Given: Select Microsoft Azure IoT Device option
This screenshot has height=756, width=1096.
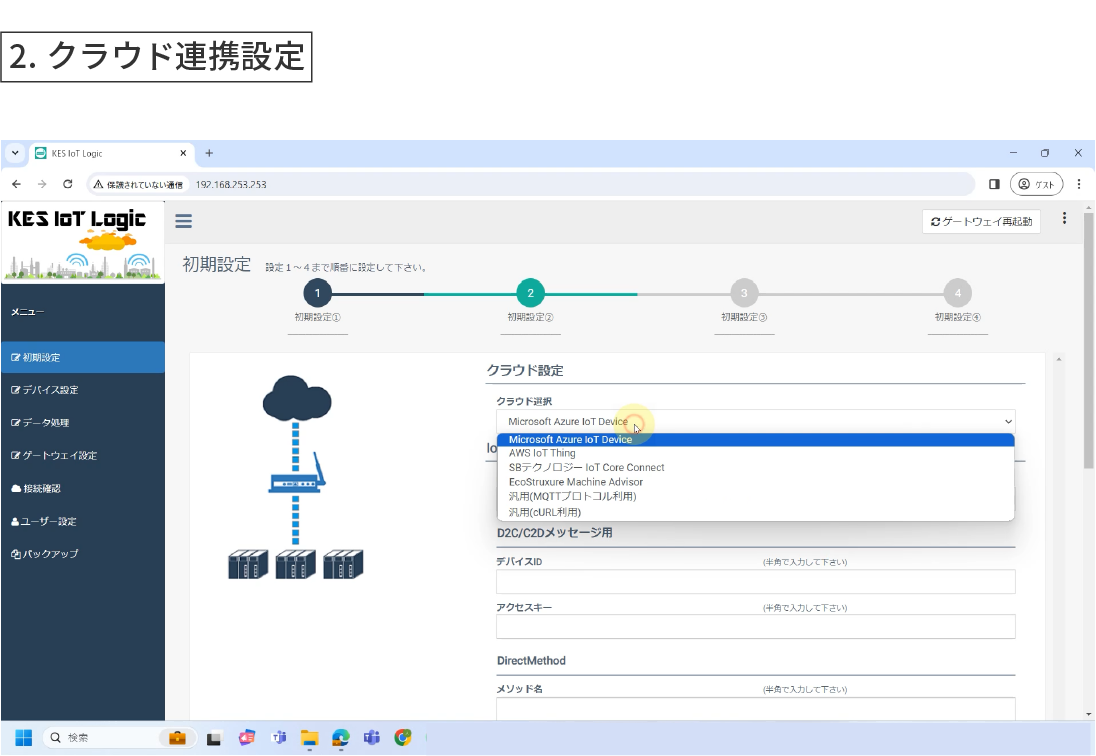Looking at the screenshot, I should tap(756, 439).
